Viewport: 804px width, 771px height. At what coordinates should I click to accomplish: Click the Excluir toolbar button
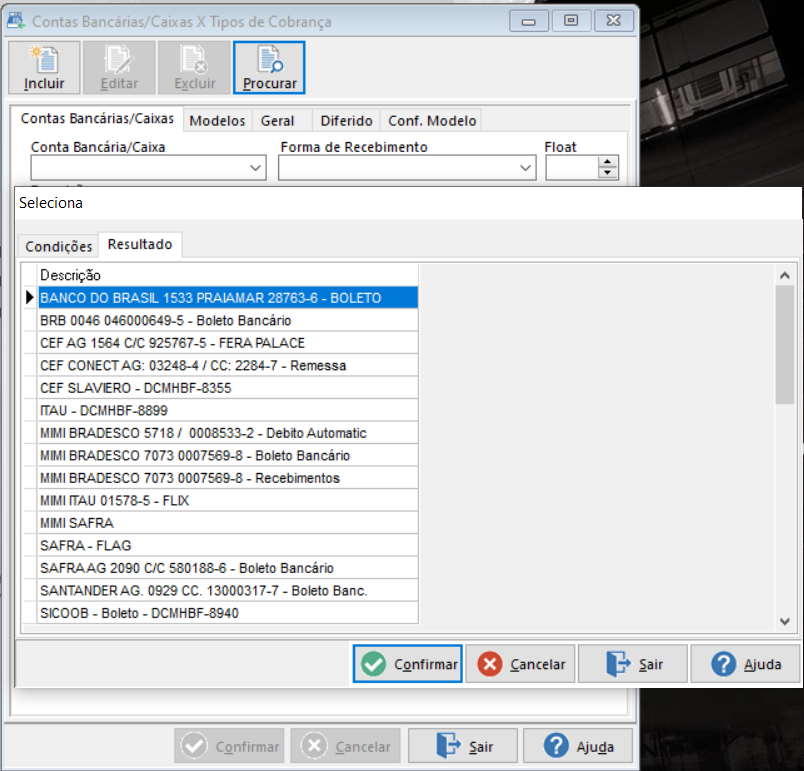click(x=194, y=68)
